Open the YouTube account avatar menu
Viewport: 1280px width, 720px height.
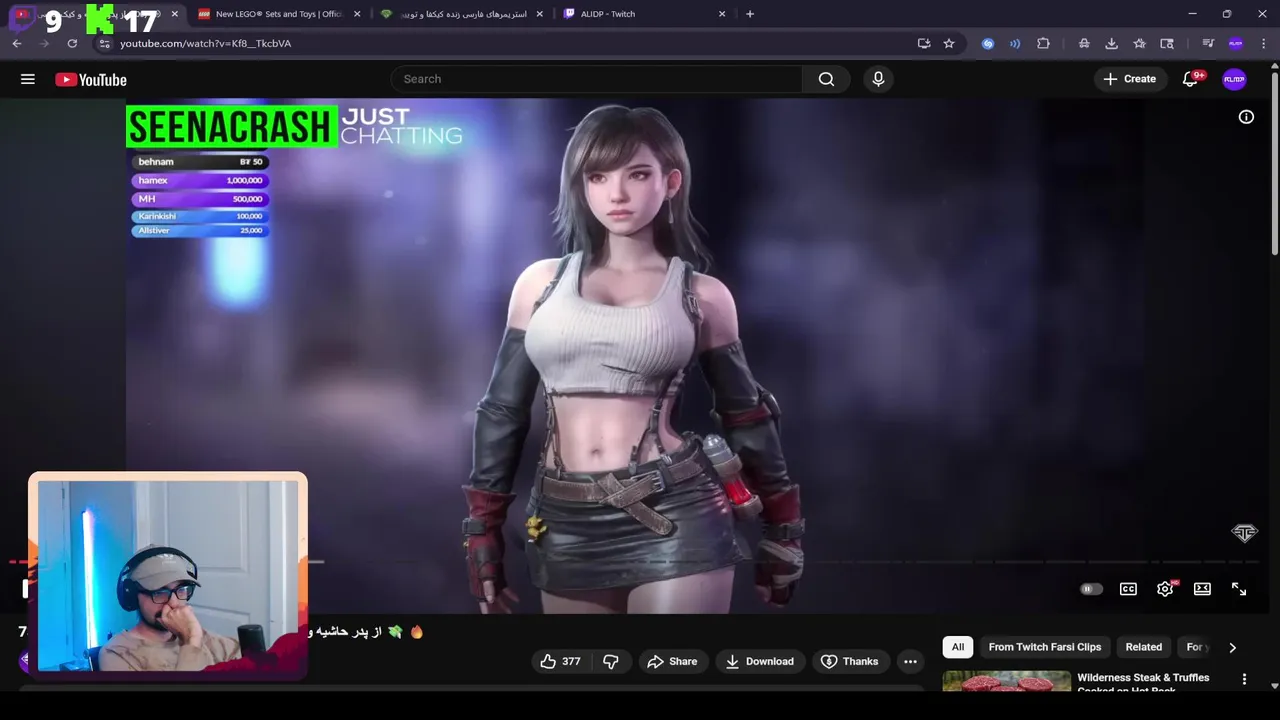coord(1234,79)
